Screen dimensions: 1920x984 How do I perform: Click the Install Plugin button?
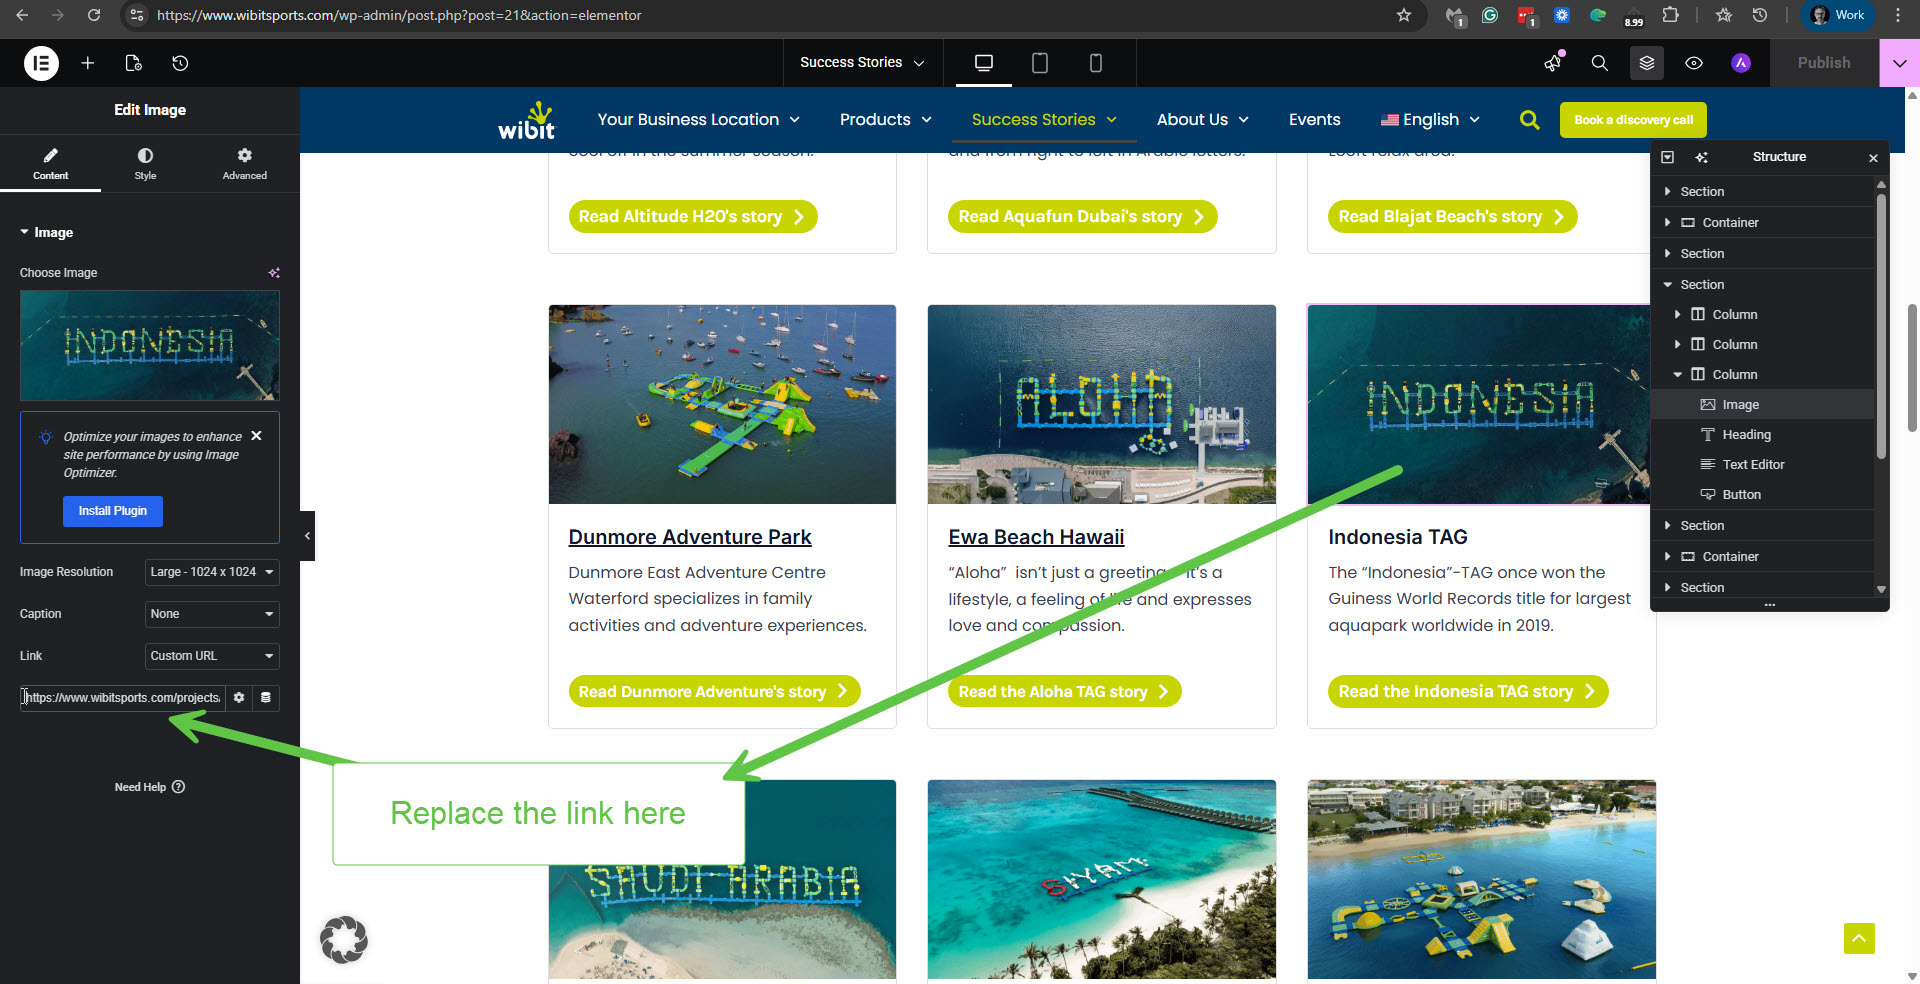pyautogui.click(x=113, y=511)
